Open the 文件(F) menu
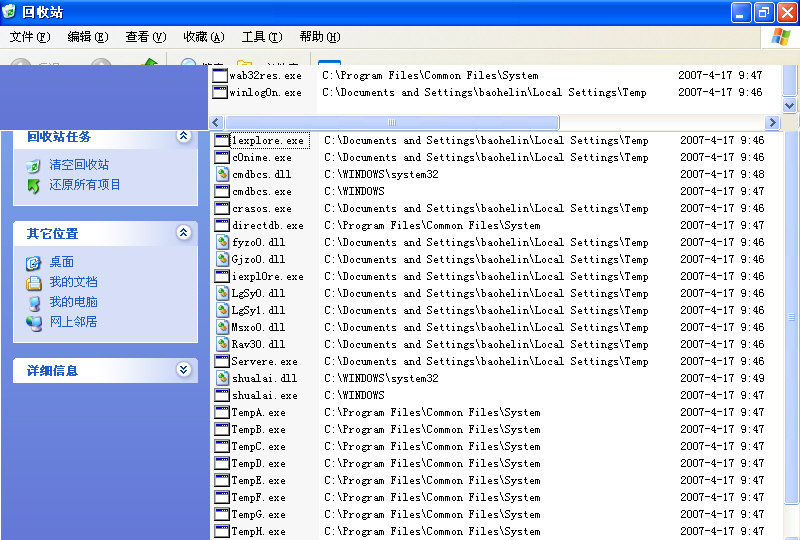Screen dimensions: 800x540 [30, 37]
